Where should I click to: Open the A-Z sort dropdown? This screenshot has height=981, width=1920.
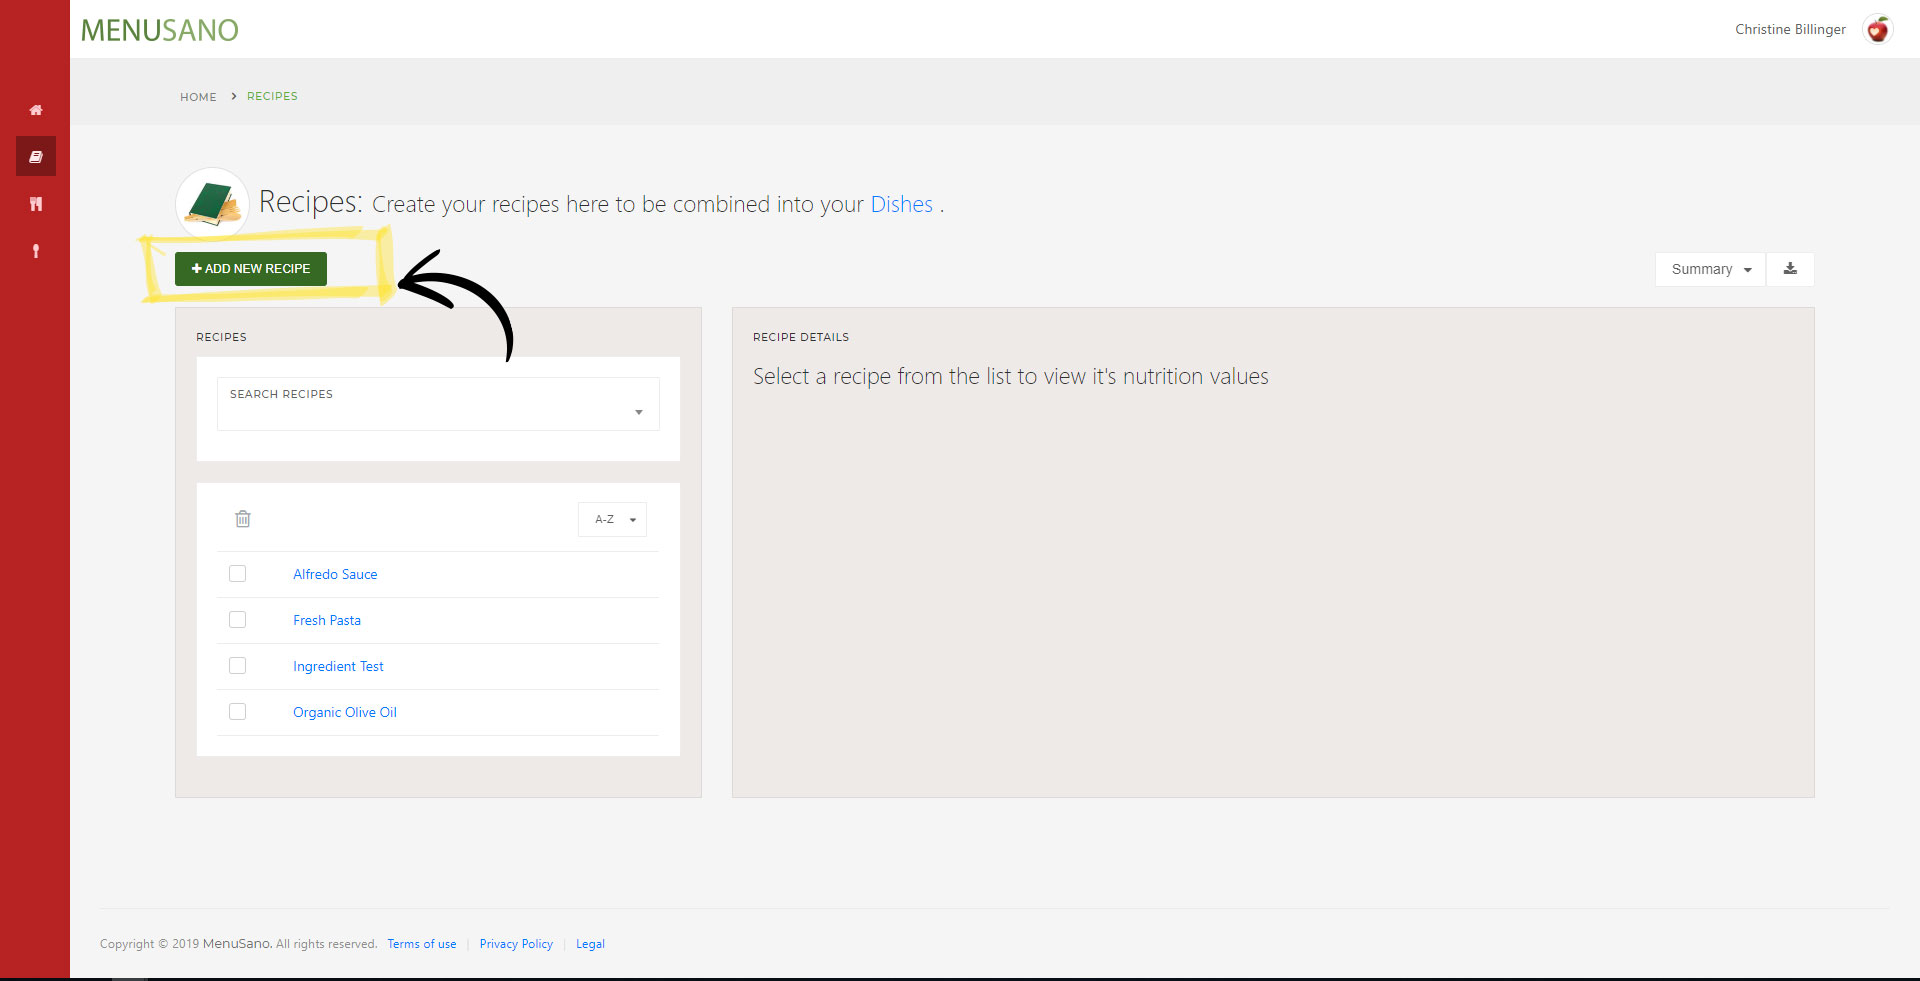click(x=612, y=520)
